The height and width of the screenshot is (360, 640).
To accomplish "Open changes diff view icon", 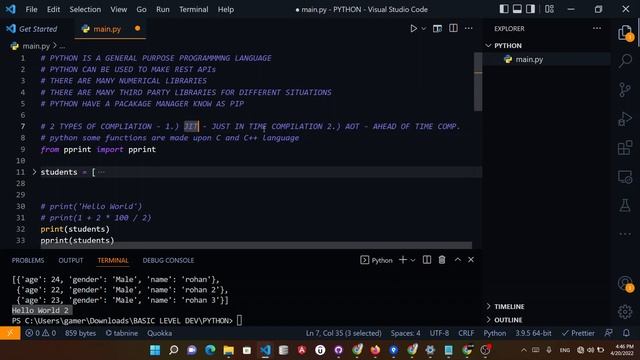I will pos(437,29).
